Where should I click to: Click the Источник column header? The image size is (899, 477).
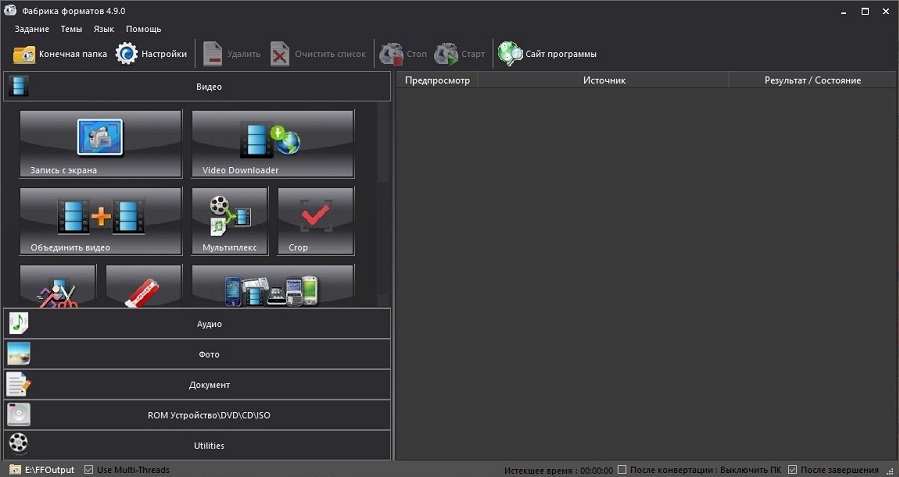pos(604,80)
